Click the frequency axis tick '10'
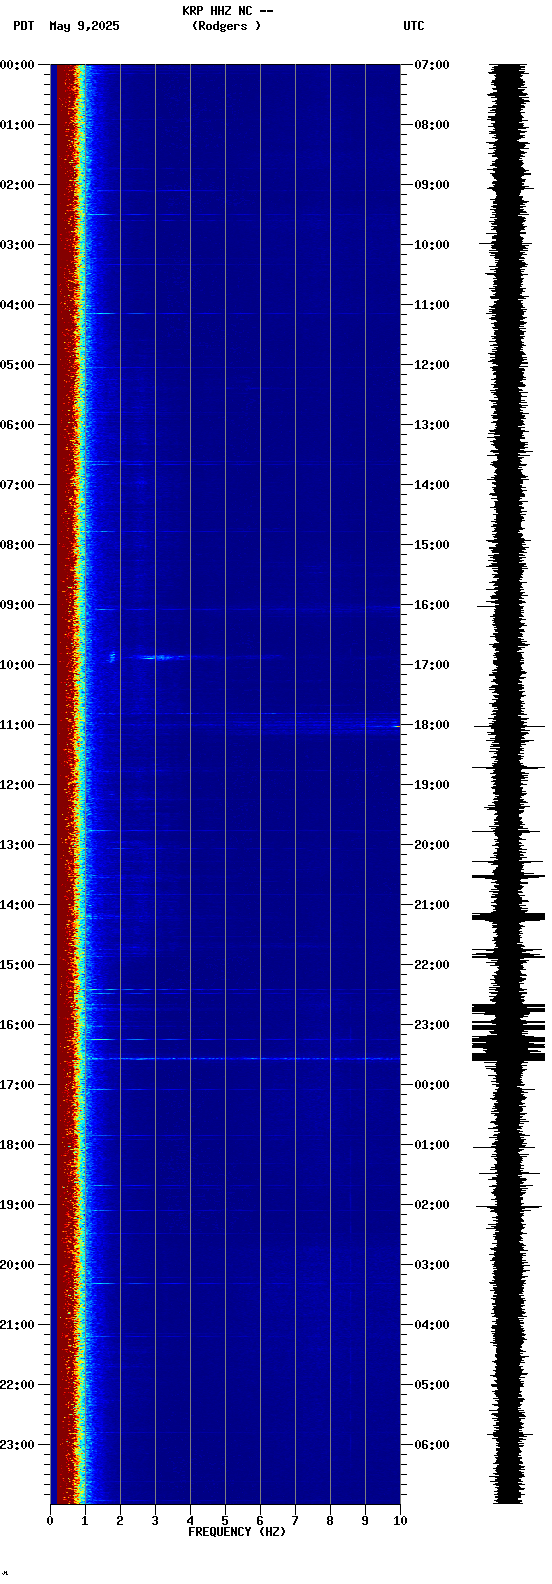 [400, 1521]
